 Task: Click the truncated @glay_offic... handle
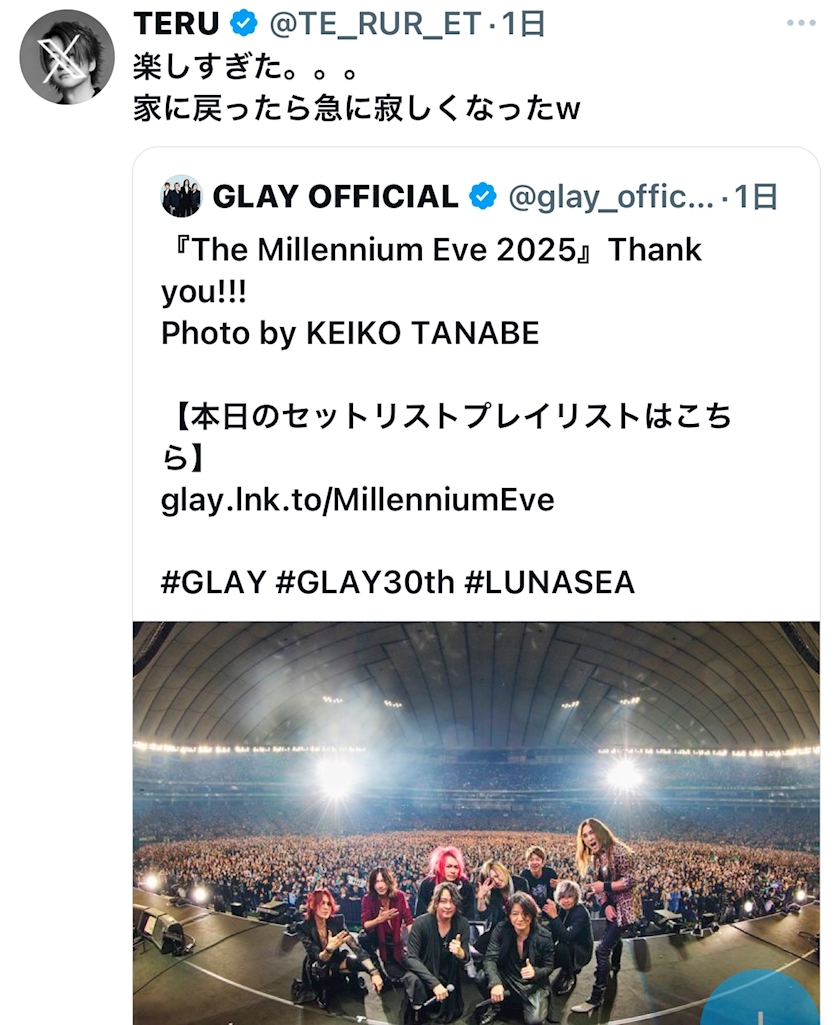pos(610,197)
